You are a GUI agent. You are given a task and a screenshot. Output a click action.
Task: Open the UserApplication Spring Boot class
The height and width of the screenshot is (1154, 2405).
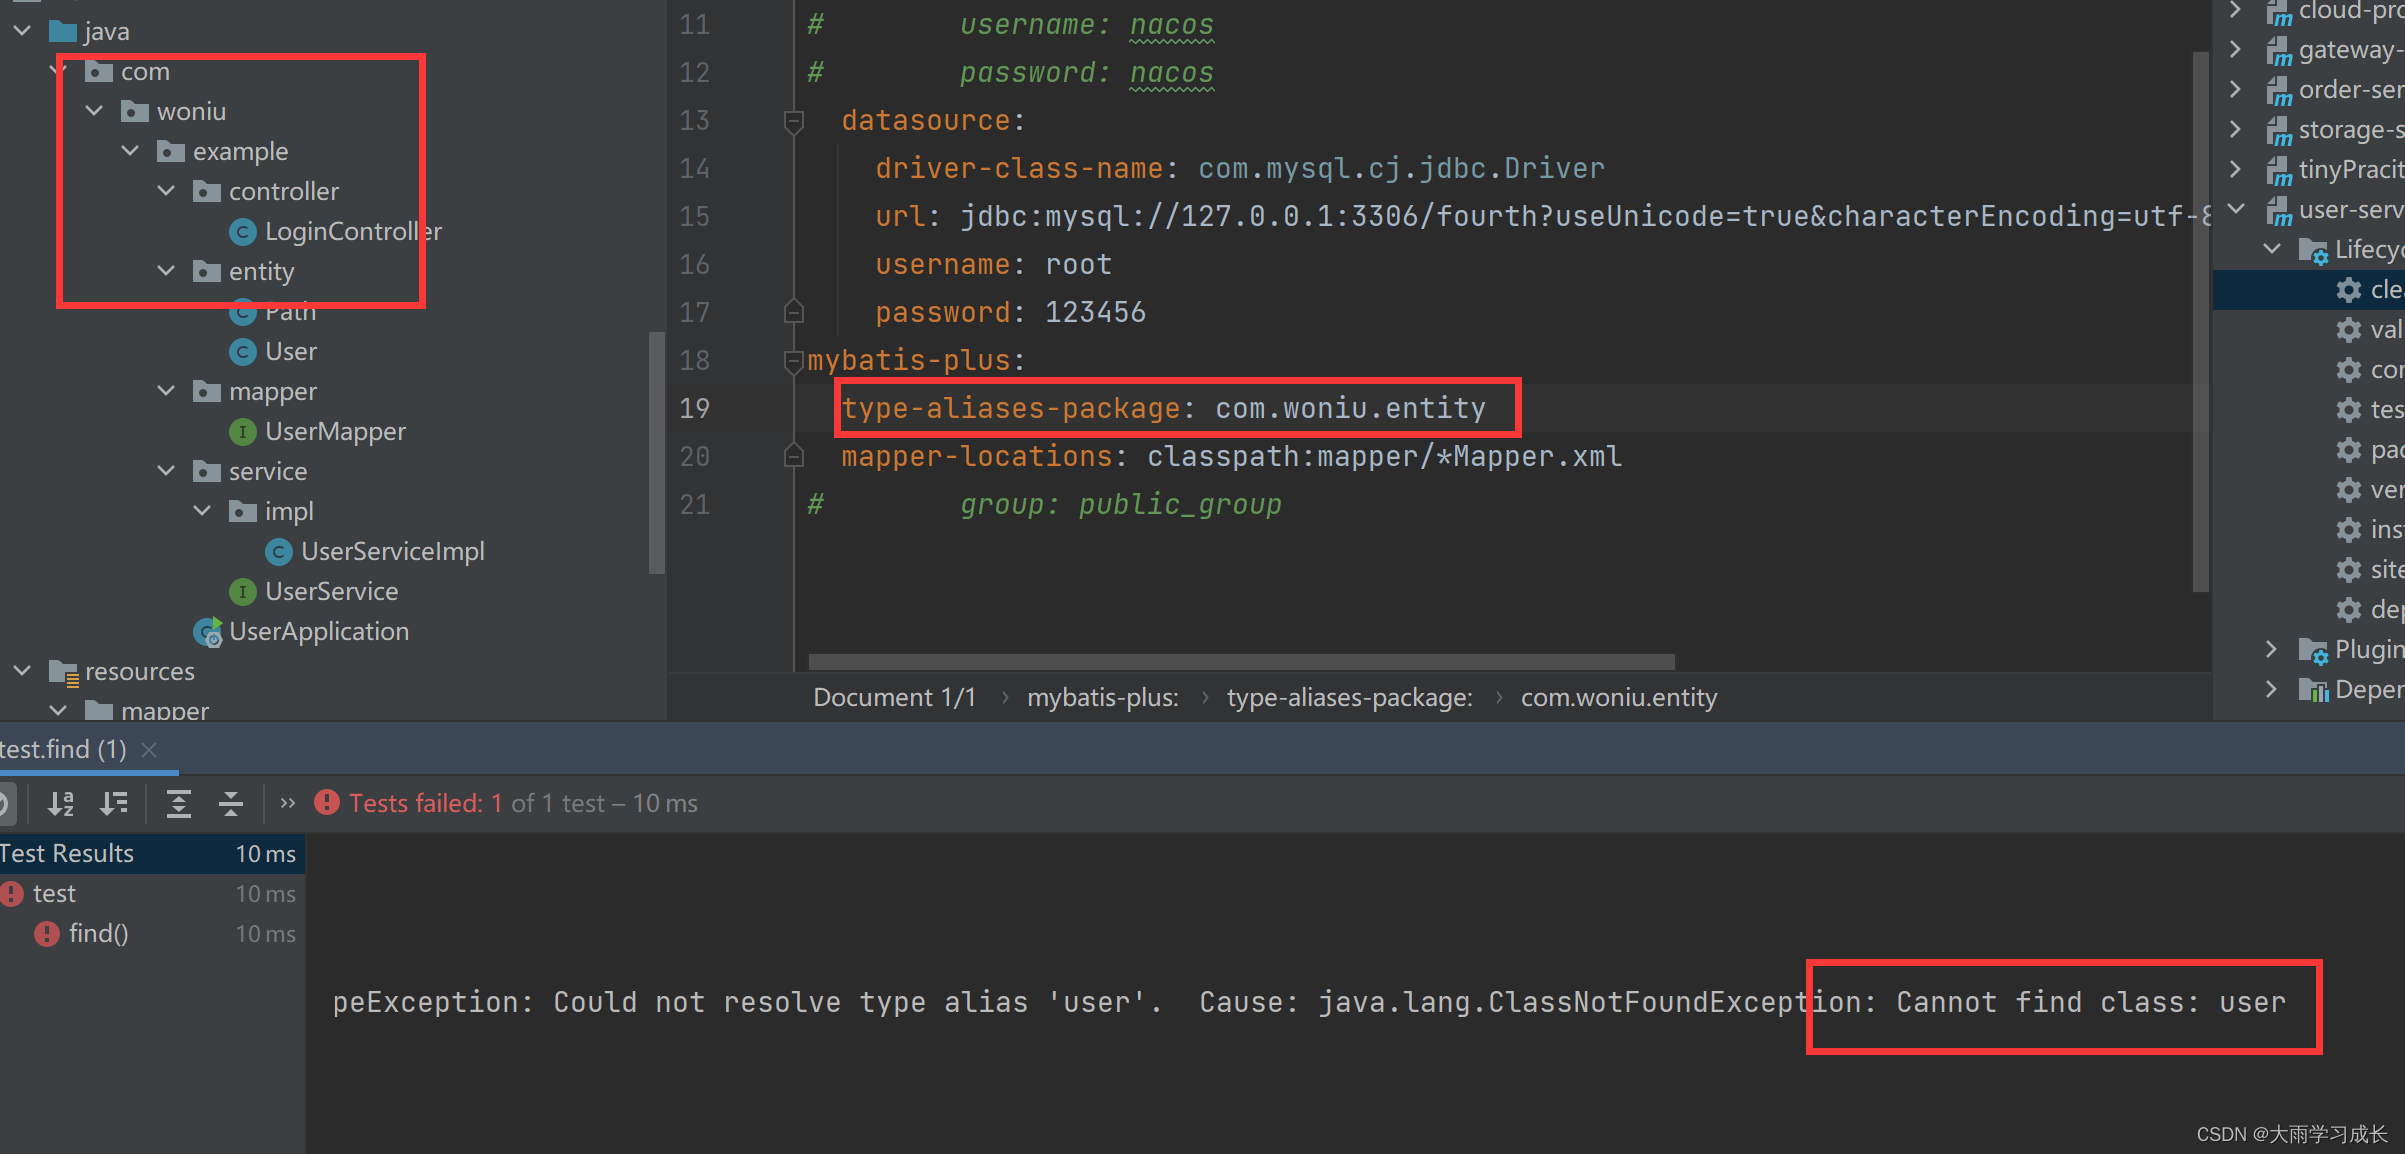point(319,631)
